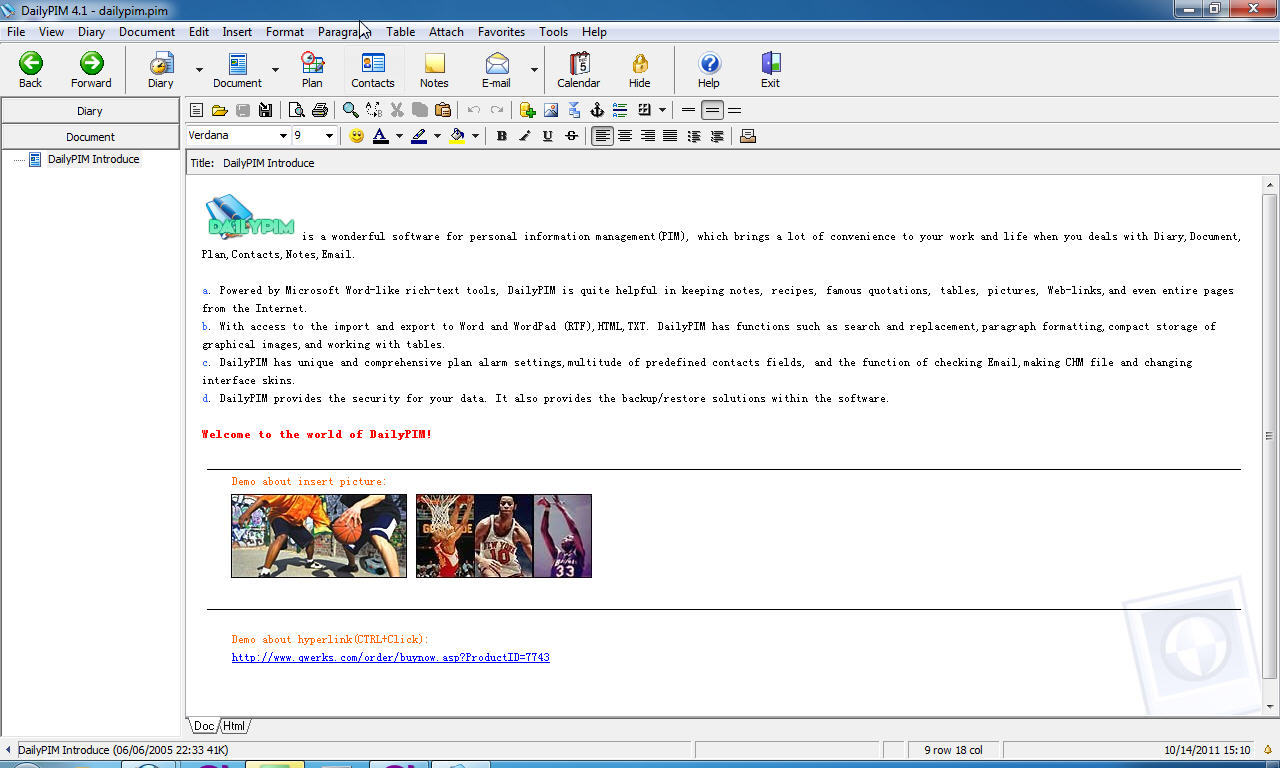Open the font color dropdown arrow
Viewport: 1280px width, 768px height.
399,136
